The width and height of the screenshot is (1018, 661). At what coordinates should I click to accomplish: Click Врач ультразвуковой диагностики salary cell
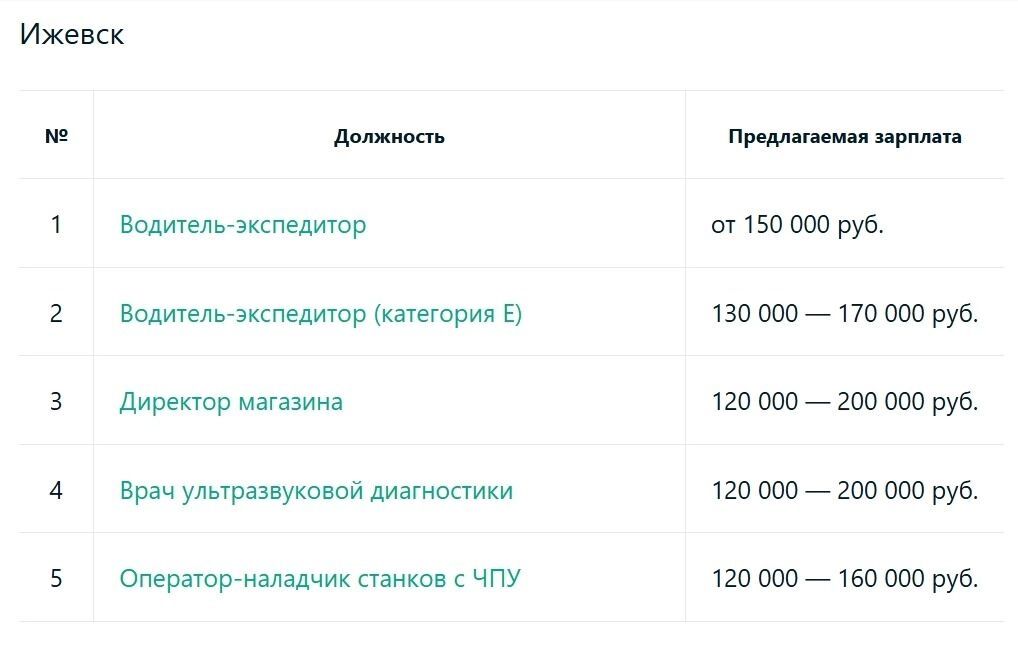pyautogui.click(x=845, y=490)
